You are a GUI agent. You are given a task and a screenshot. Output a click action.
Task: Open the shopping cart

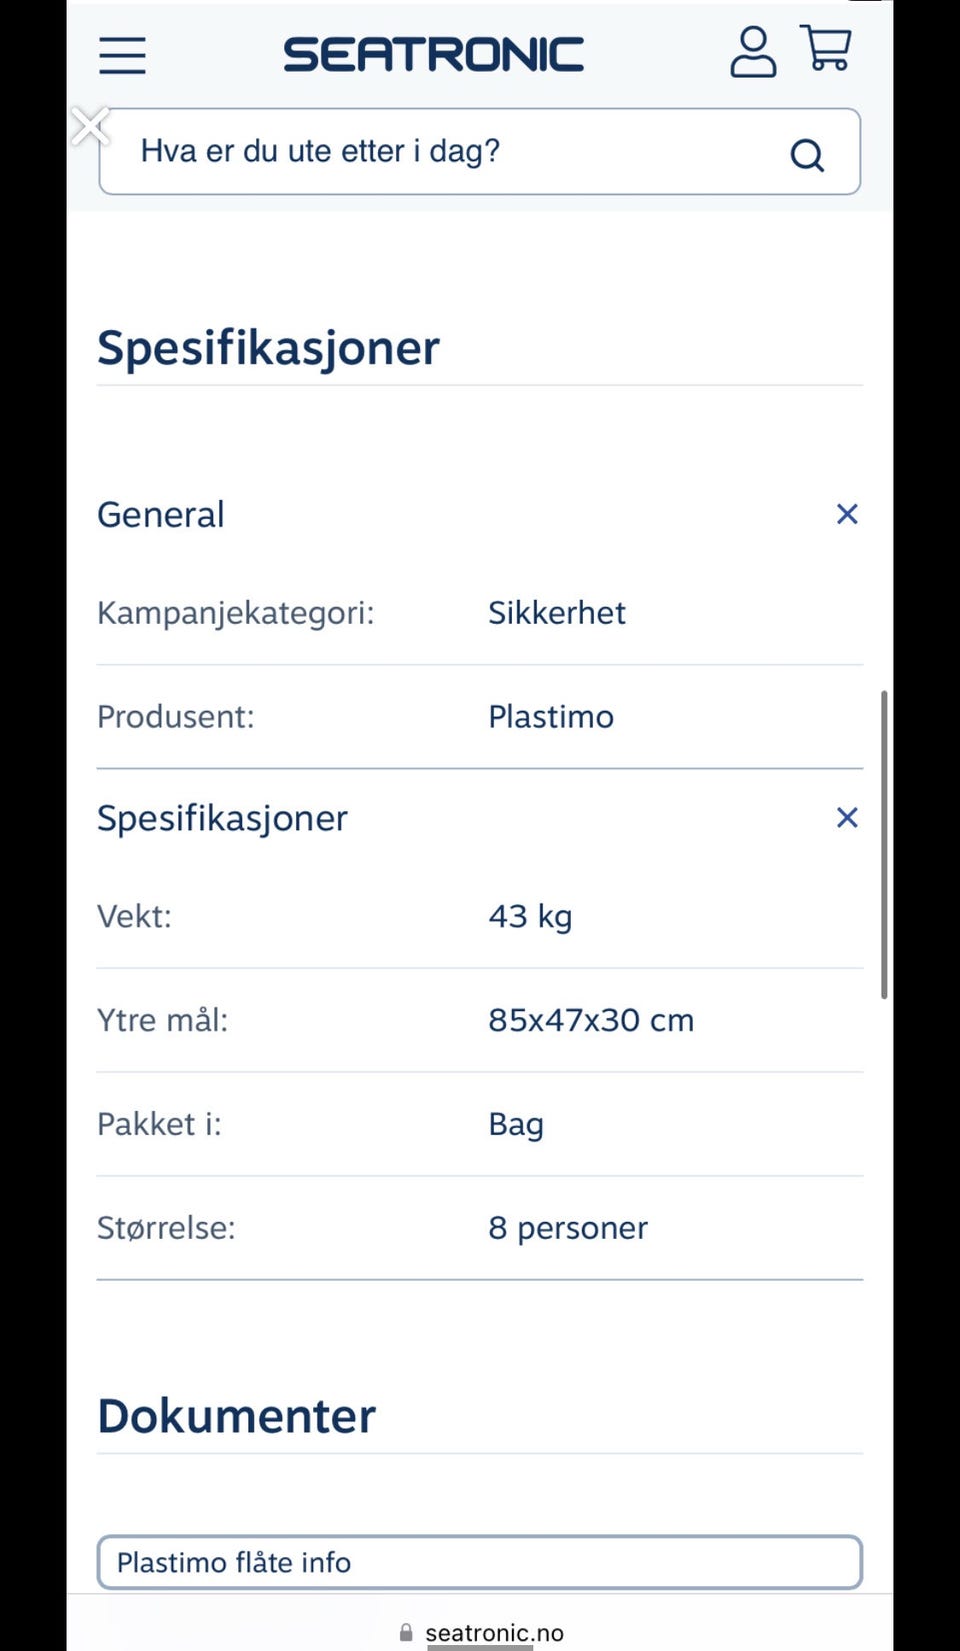827,48
